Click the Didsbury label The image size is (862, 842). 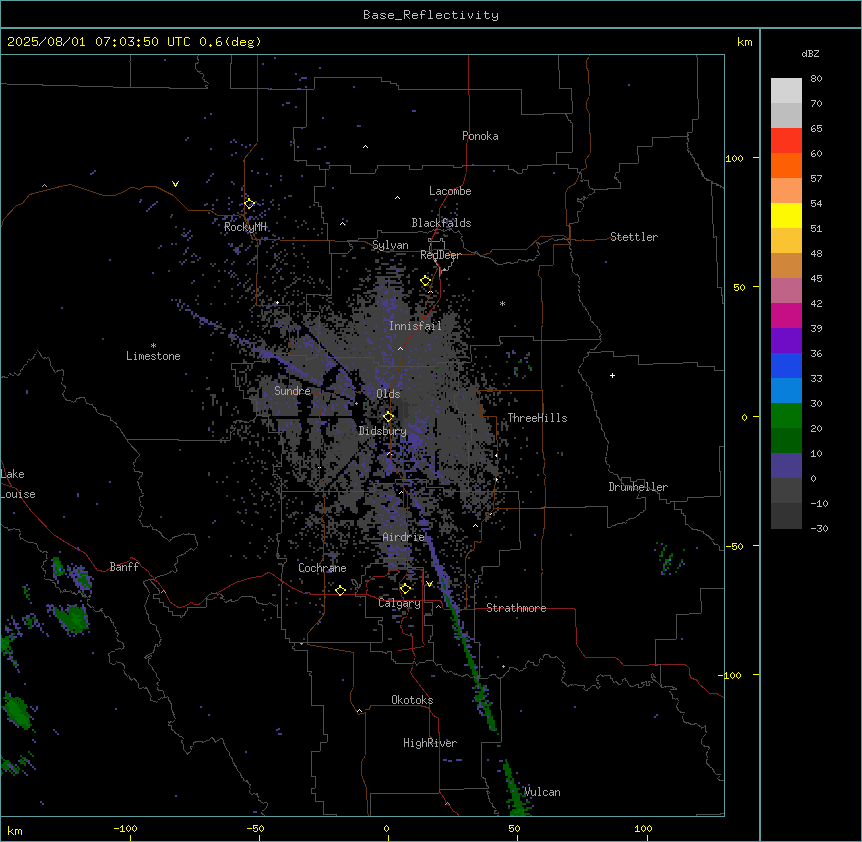coord(383,431)
